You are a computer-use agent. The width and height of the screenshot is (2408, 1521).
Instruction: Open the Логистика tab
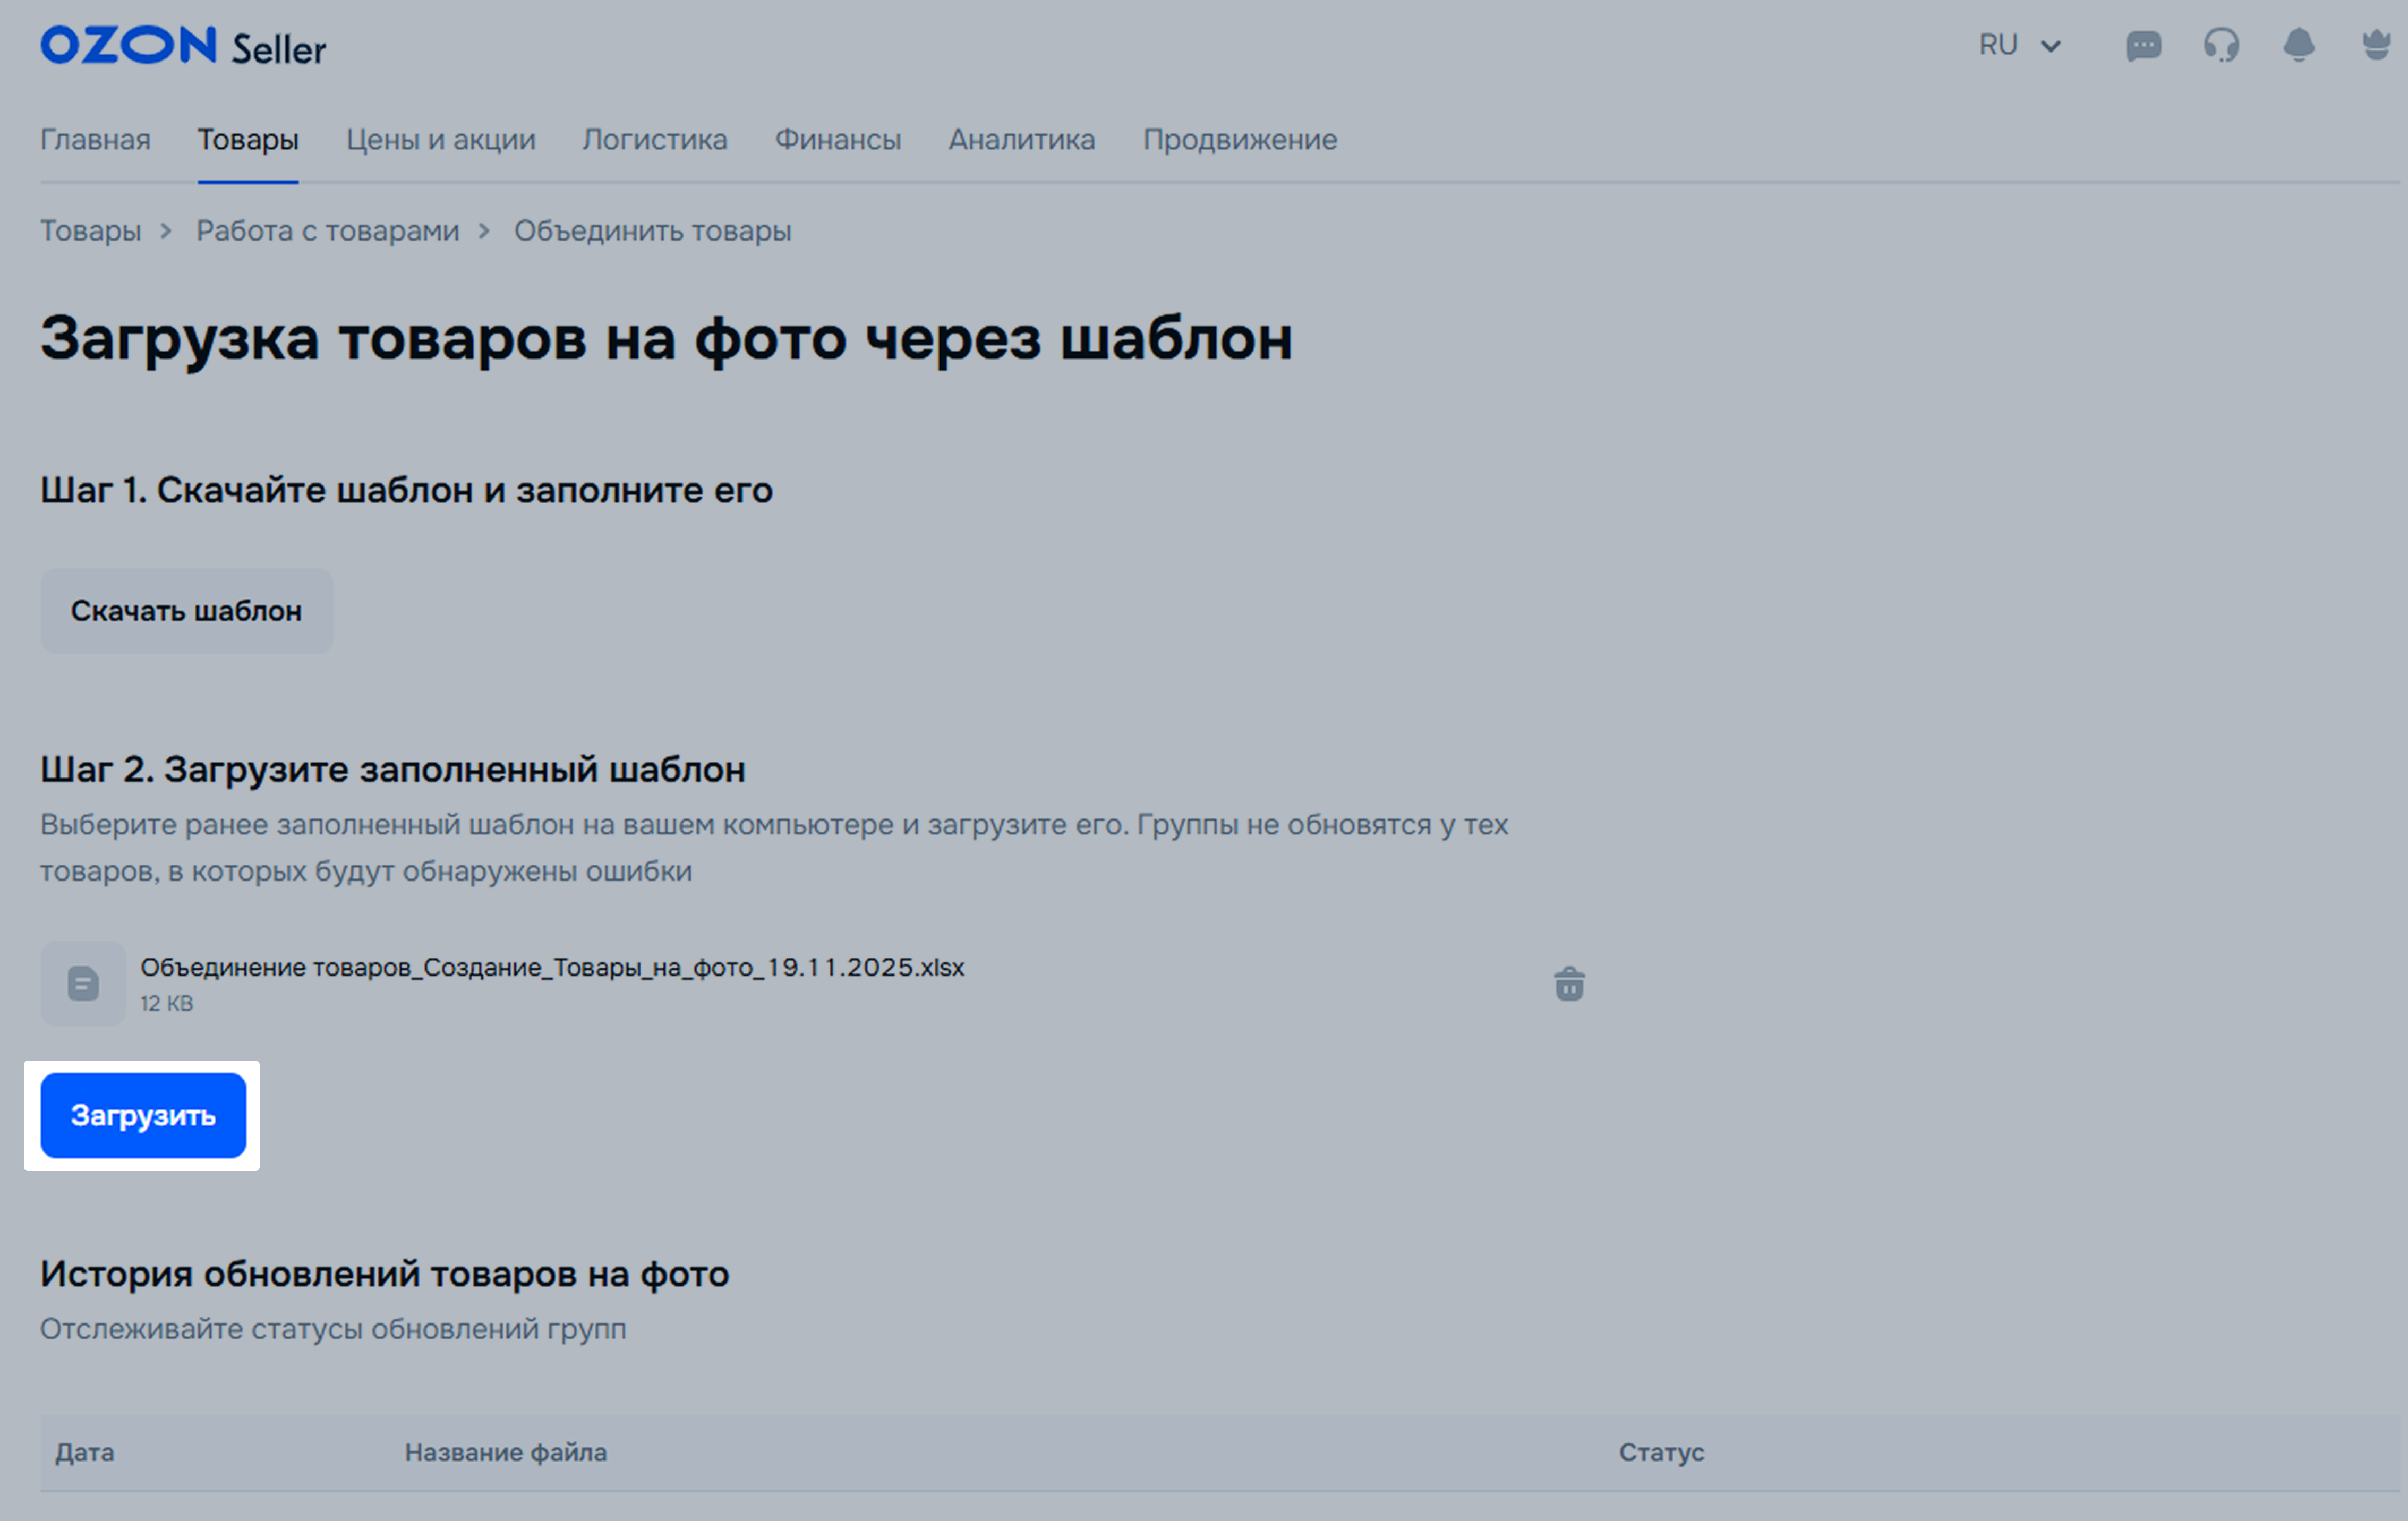click(654, 140)
